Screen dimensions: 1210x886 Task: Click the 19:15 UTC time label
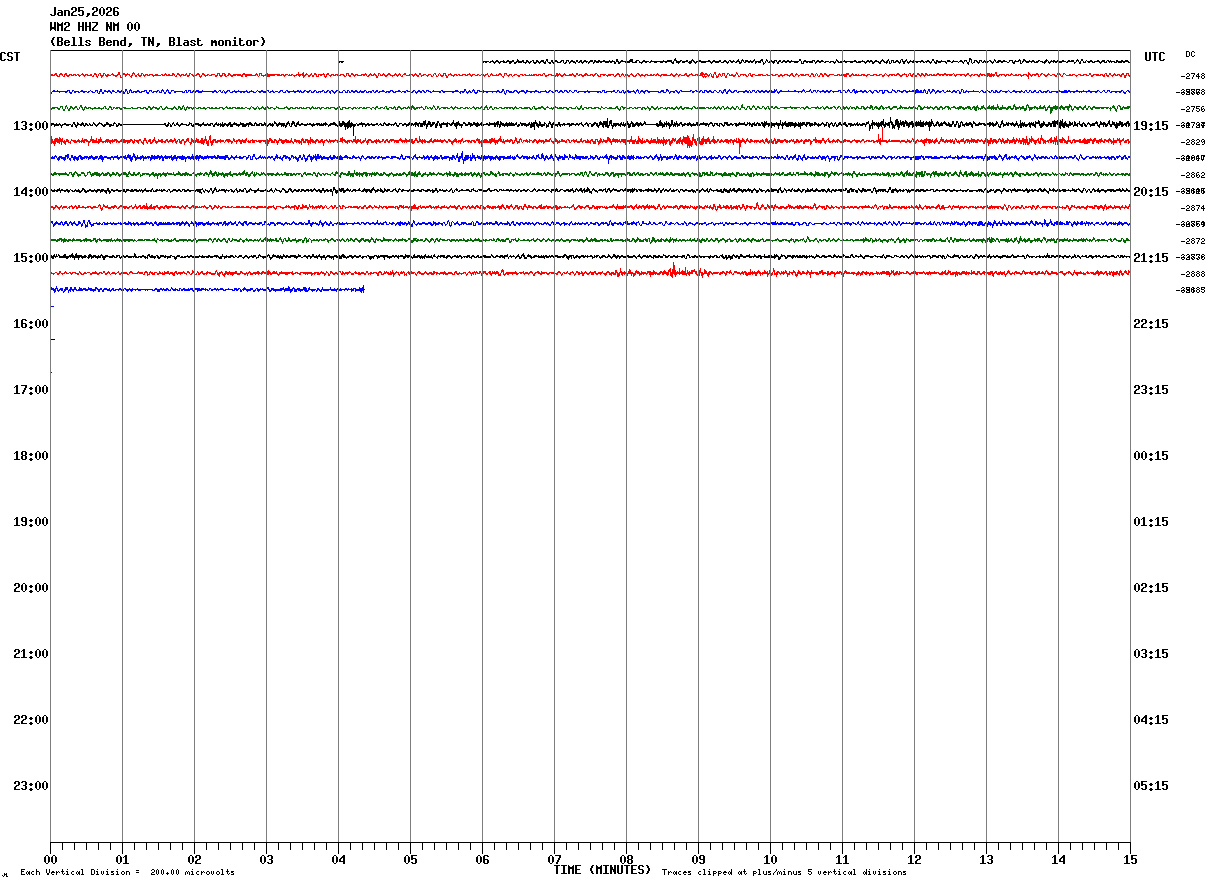coord(1151,126)
